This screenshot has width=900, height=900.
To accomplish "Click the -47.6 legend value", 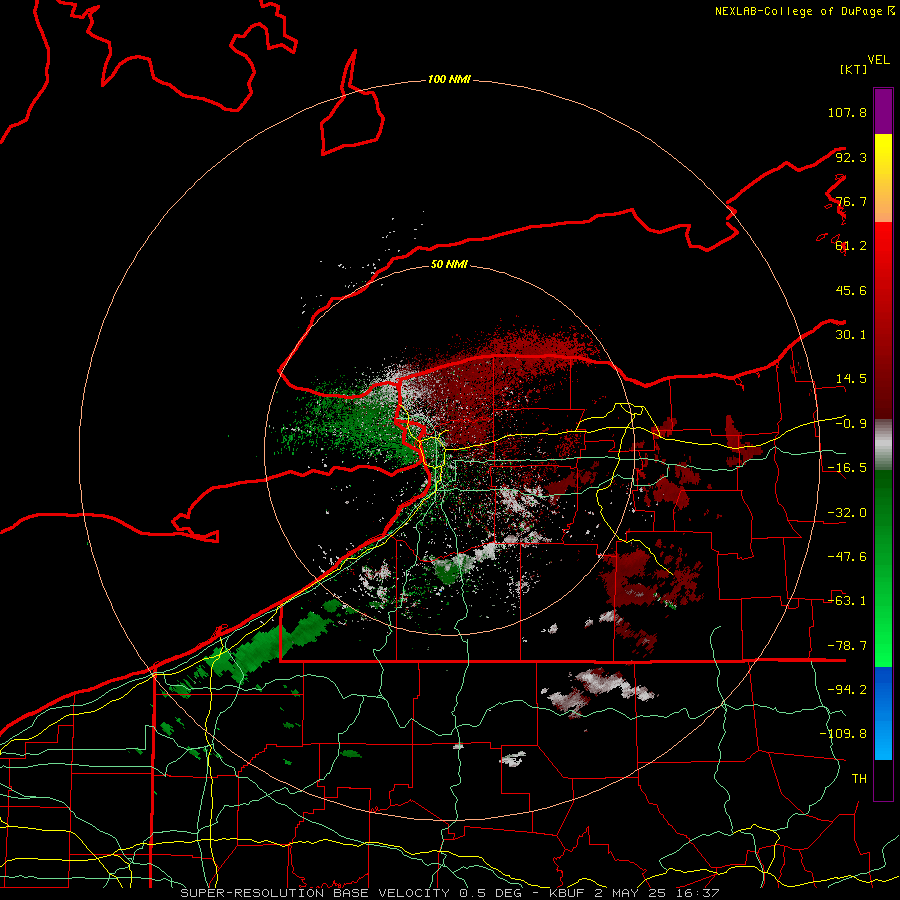I will [x=847, y=557].
